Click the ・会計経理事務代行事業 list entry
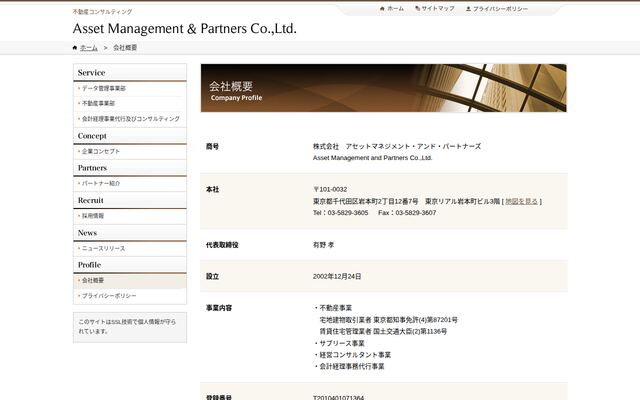The width and height of the screenshot is (640, 400). point(349,367)
